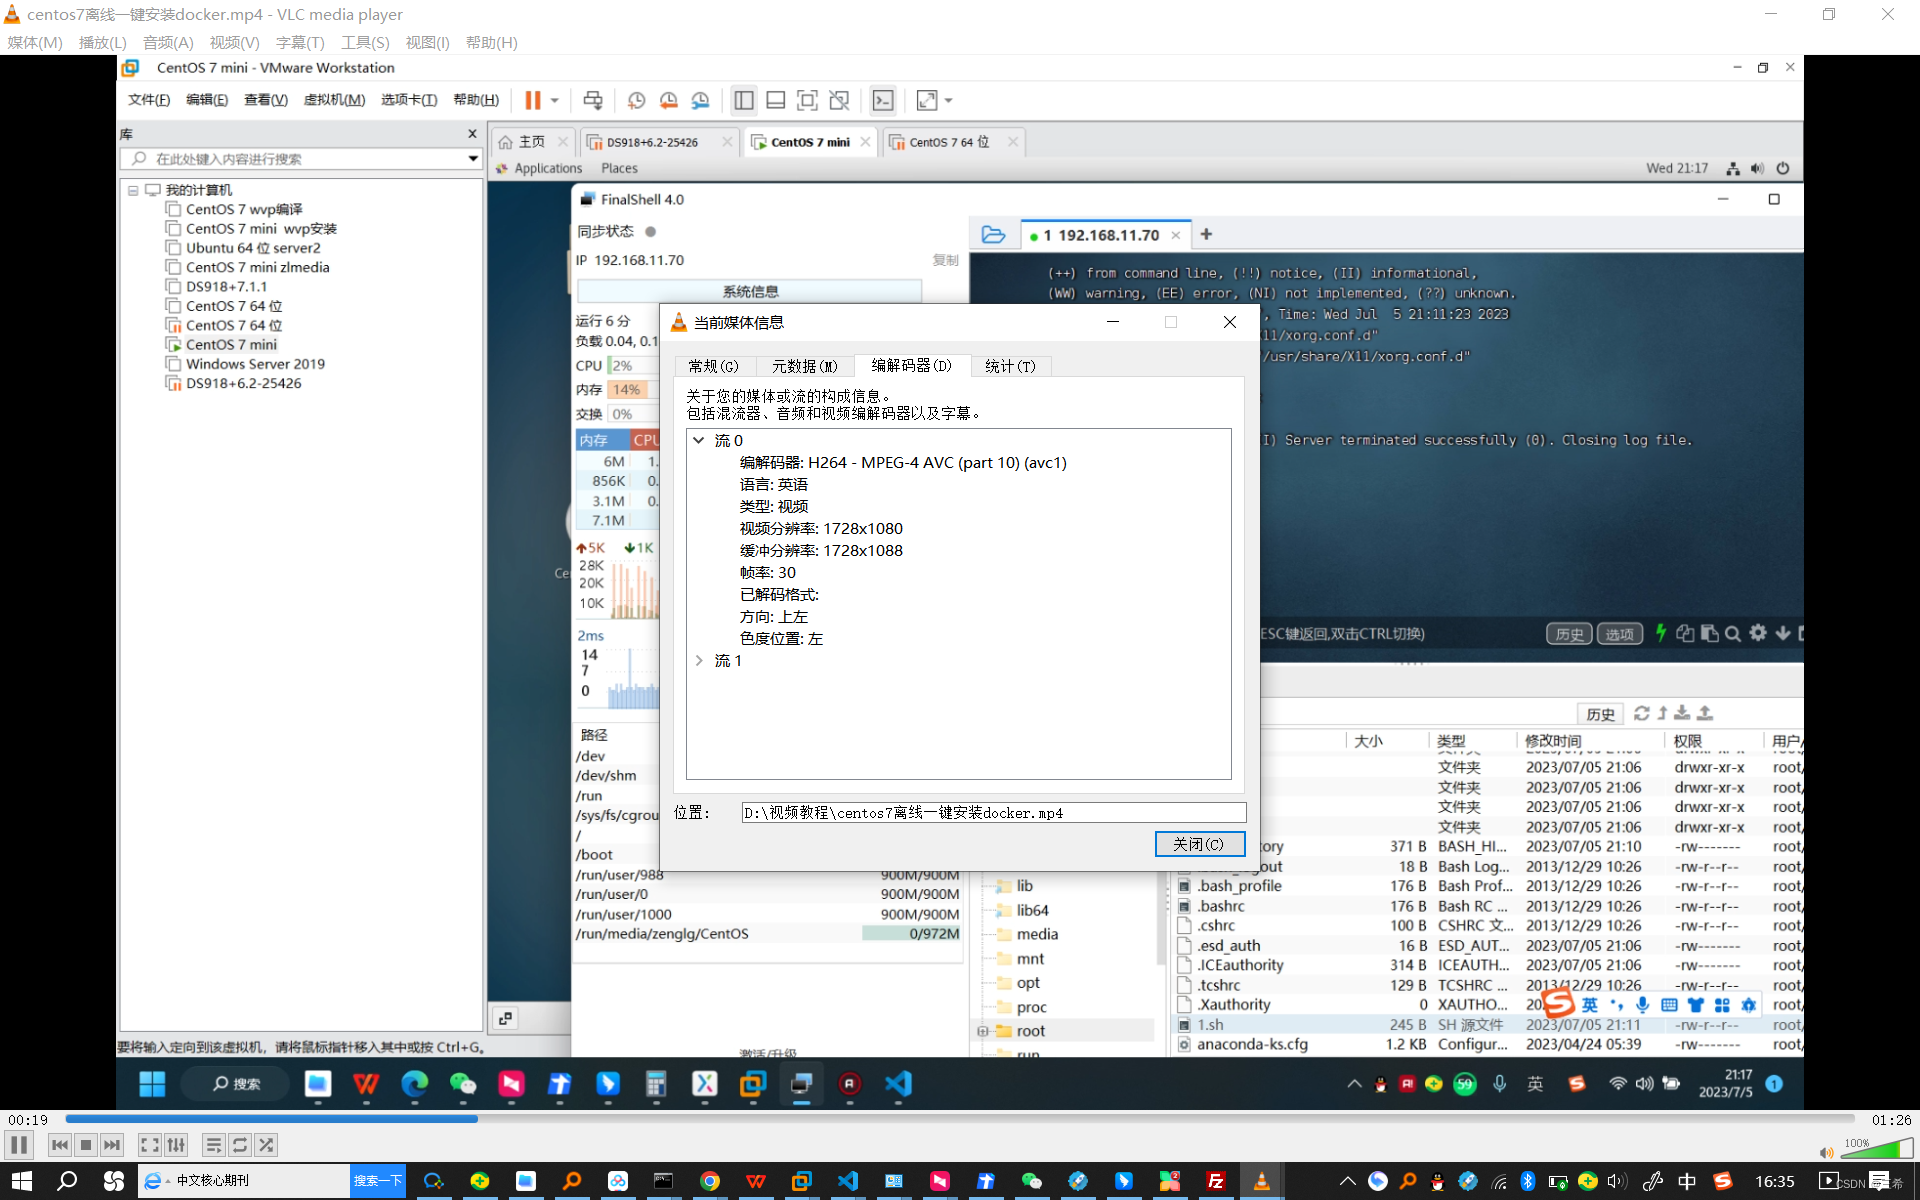Open the Windows Start menu
This screenshot has width=1920, height=1200.
[x=22, y=1181]
